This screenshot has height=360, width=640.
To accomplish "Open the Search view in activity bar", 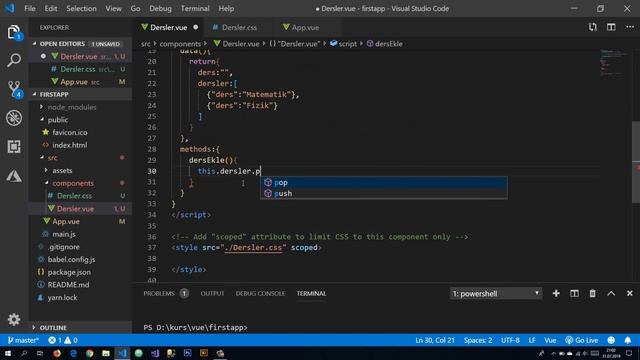I will pos(14,60).
